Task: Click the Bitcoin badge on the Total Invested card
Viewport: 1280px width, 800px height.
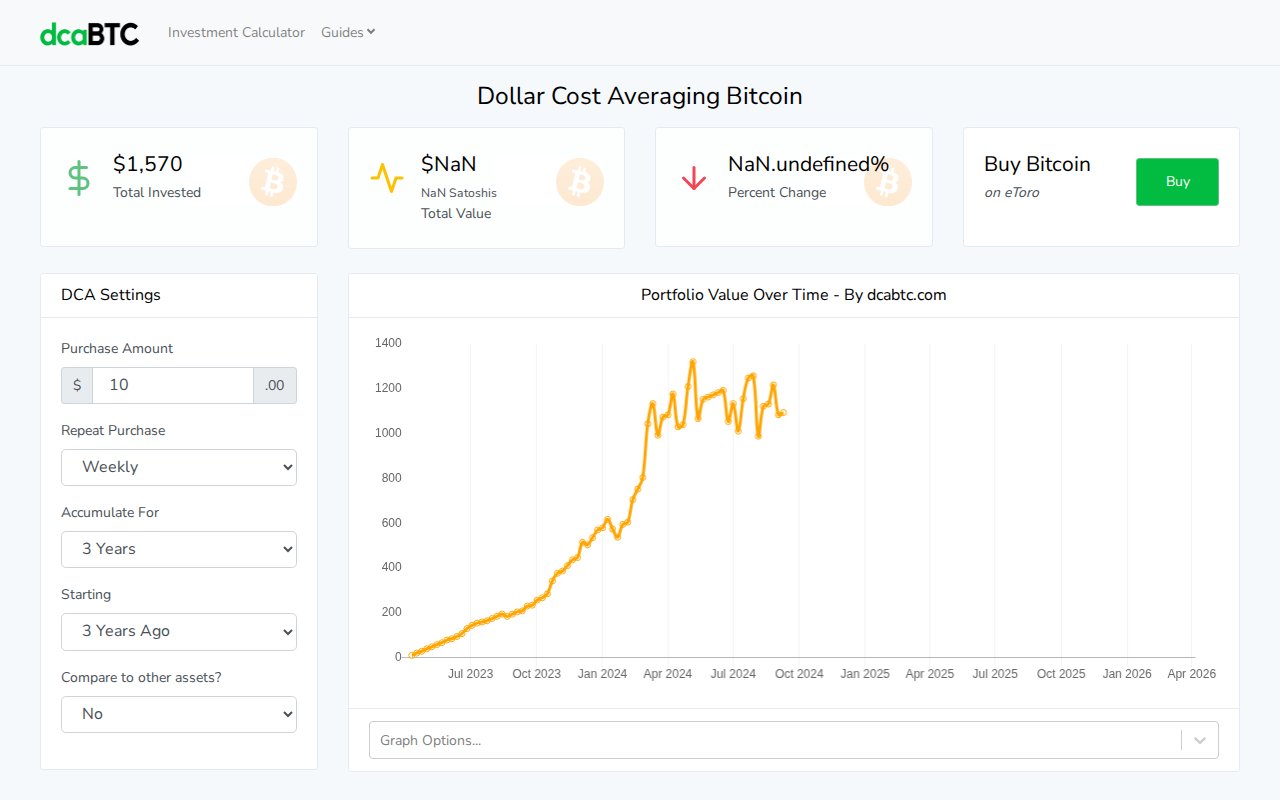Action: coord(273,182)
